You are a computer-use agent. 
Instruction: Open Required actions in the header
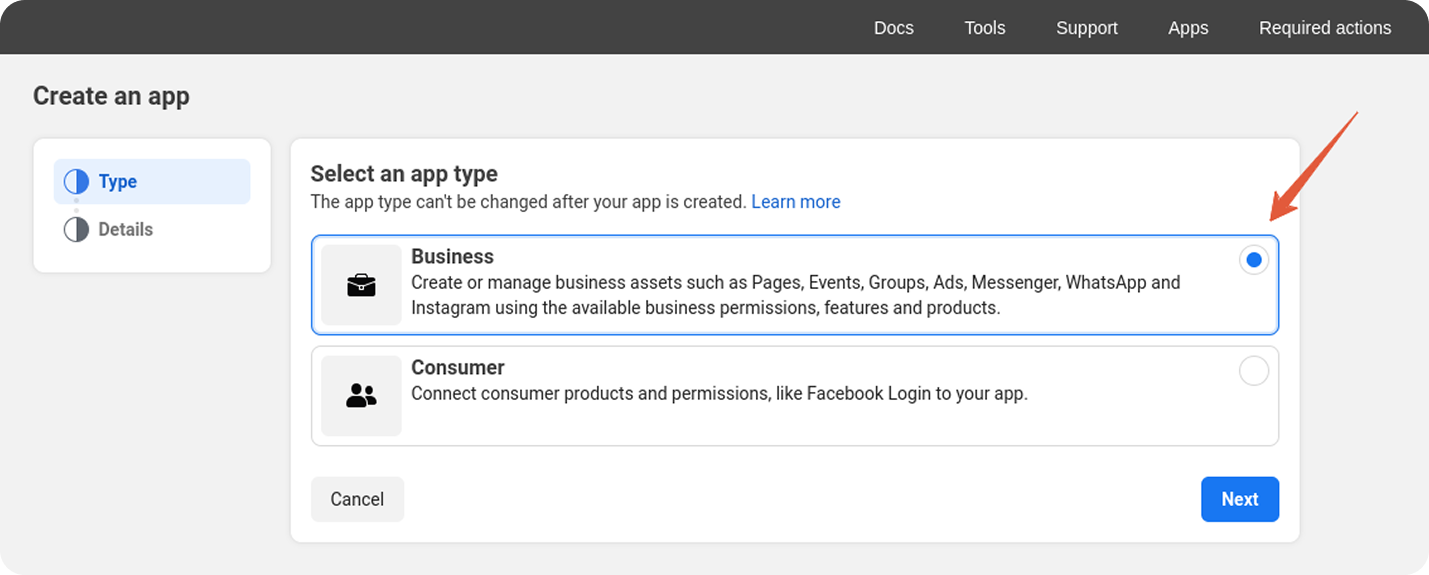pos(1325,28)
